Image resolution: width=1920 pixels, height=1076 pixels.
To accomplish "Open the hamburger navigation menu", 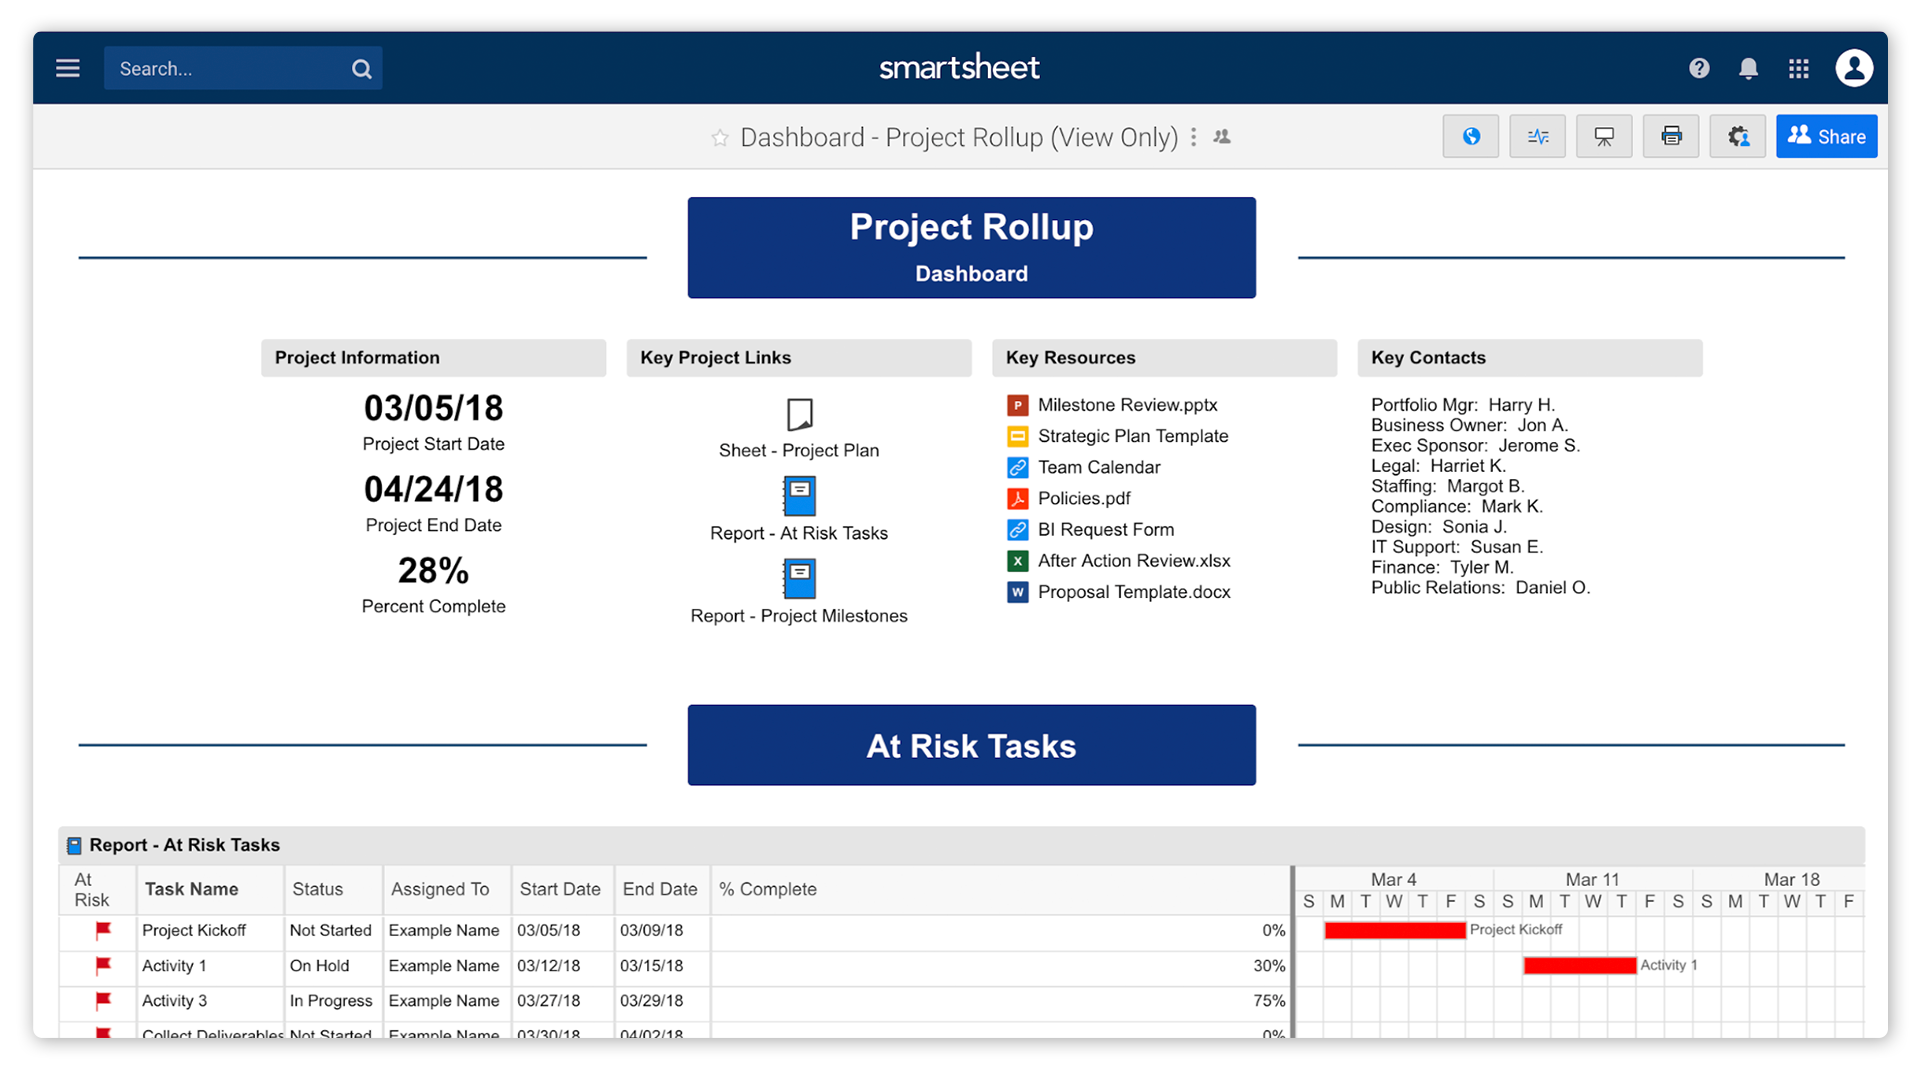I will [68, 68].
